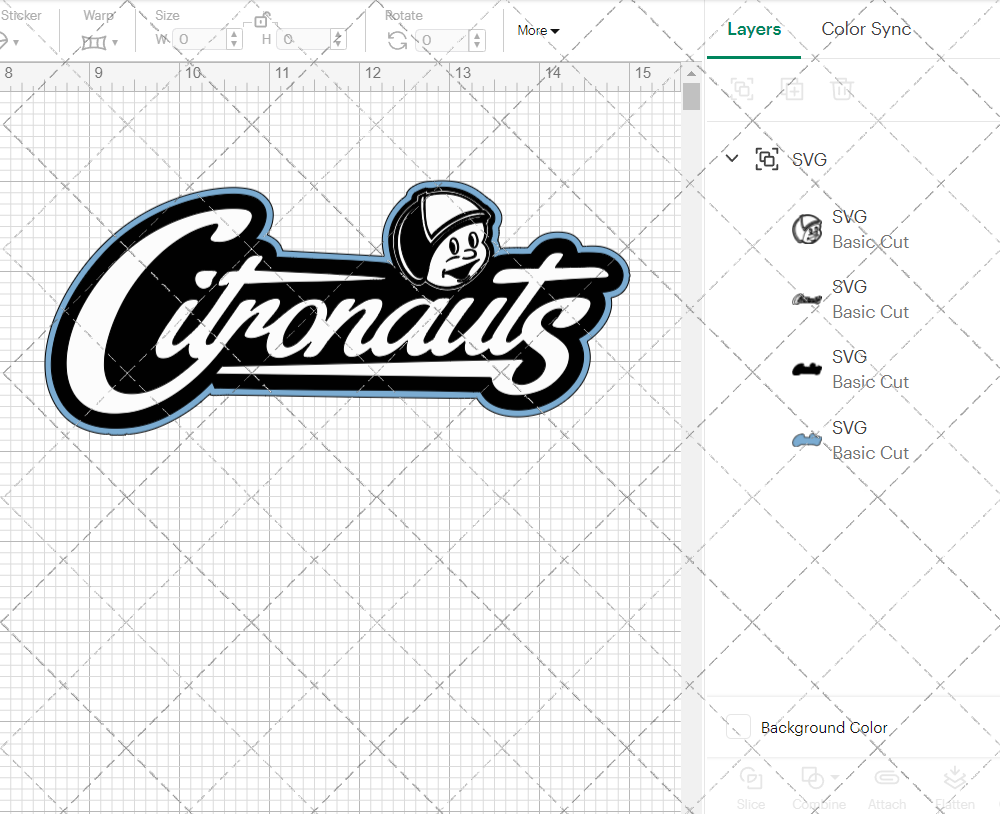Image resolution: width=1000 pixels, height=814 pixels.
Task: Select the Flatten tool
Action: [x=955, y=778]
